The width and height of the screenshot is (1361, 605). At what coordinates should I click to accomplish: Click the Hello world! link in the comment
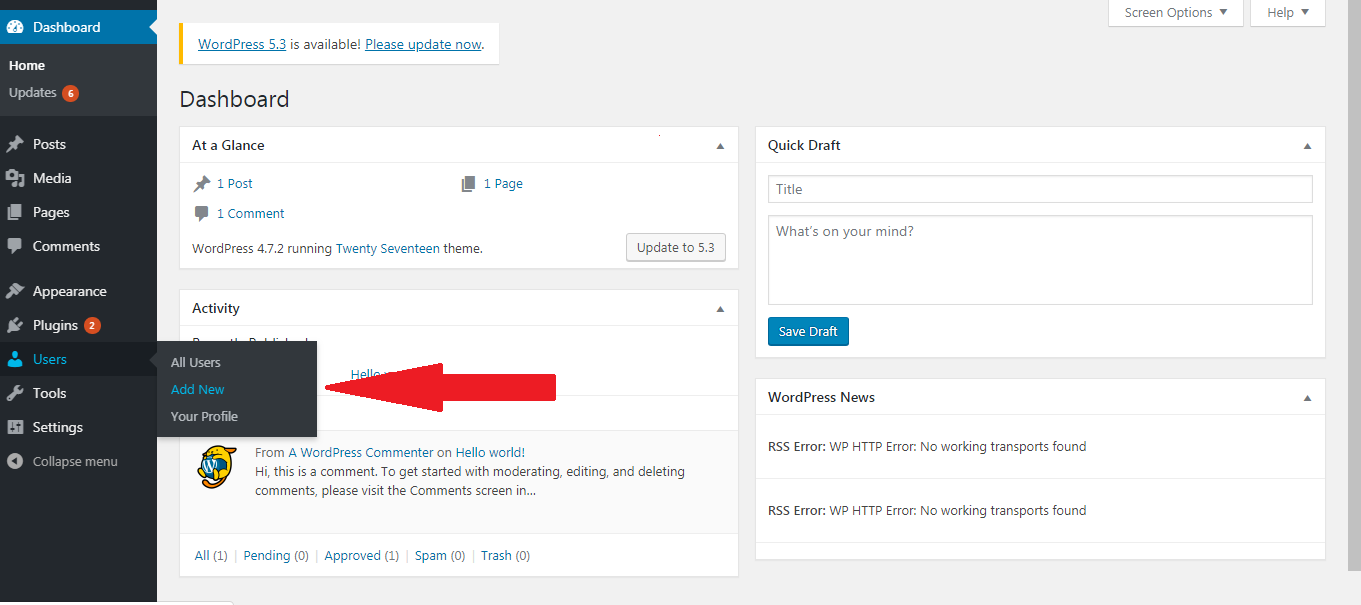coord(490,452)
